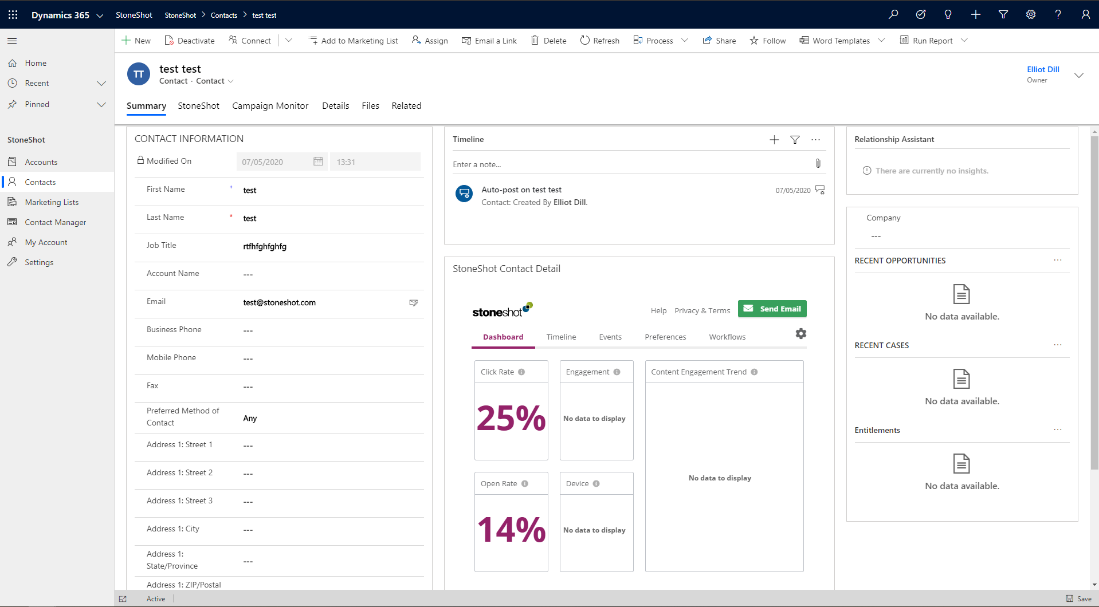Open the StoneShot Preferences tab
This screenshot has width=1099, height=607.
[665, 337]
